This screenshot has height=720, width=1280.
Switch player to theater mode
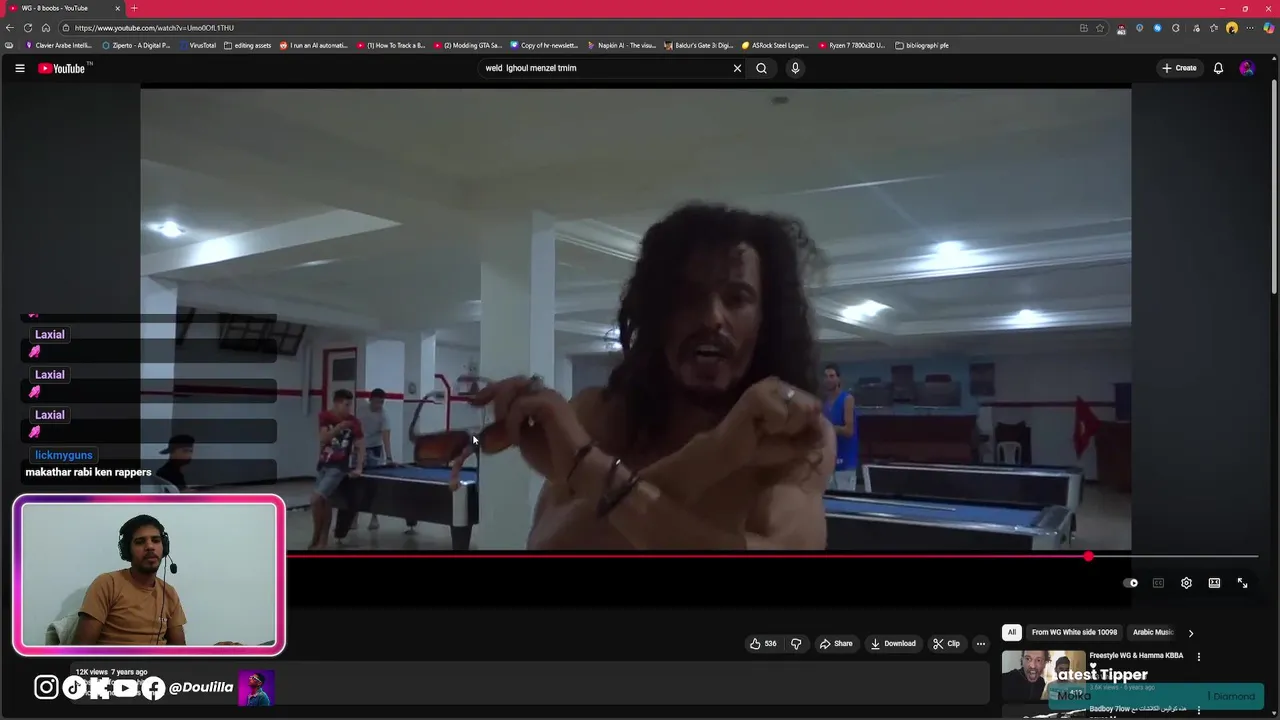point(1214,583)
